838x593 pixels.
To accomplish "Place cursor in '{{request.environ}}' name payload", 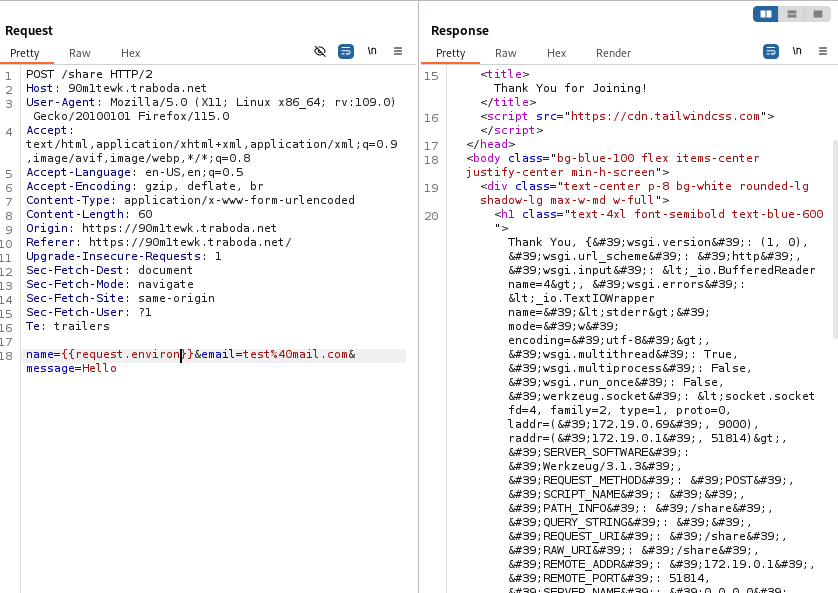I will click(x=127, y=354).
